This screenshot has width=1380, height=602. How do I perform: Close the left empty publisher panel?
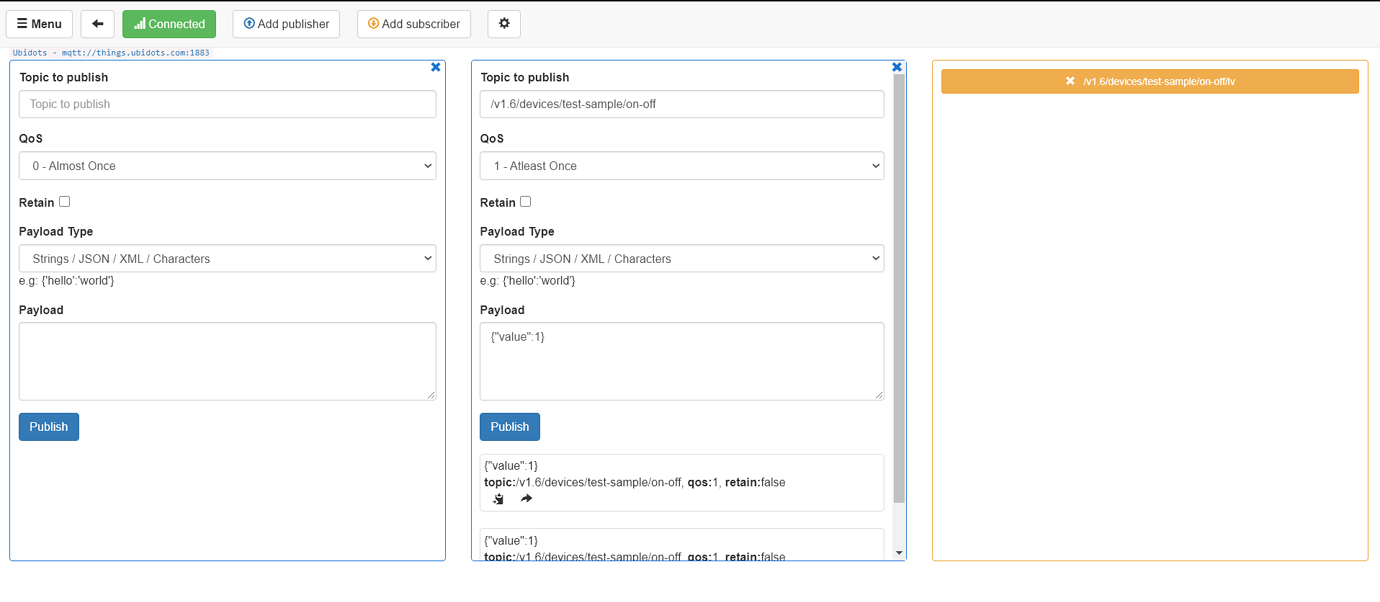pos(435,67)
